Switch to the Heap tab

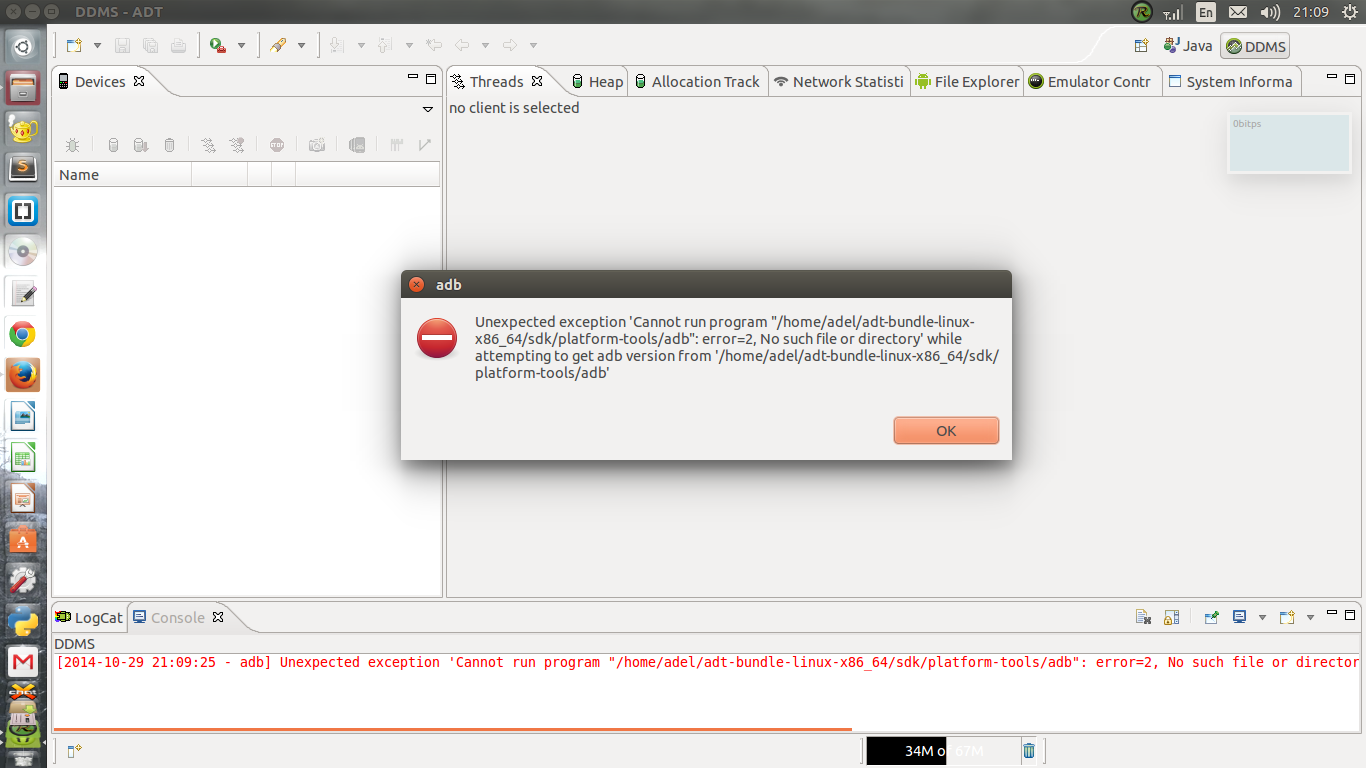tap(597, 82)
